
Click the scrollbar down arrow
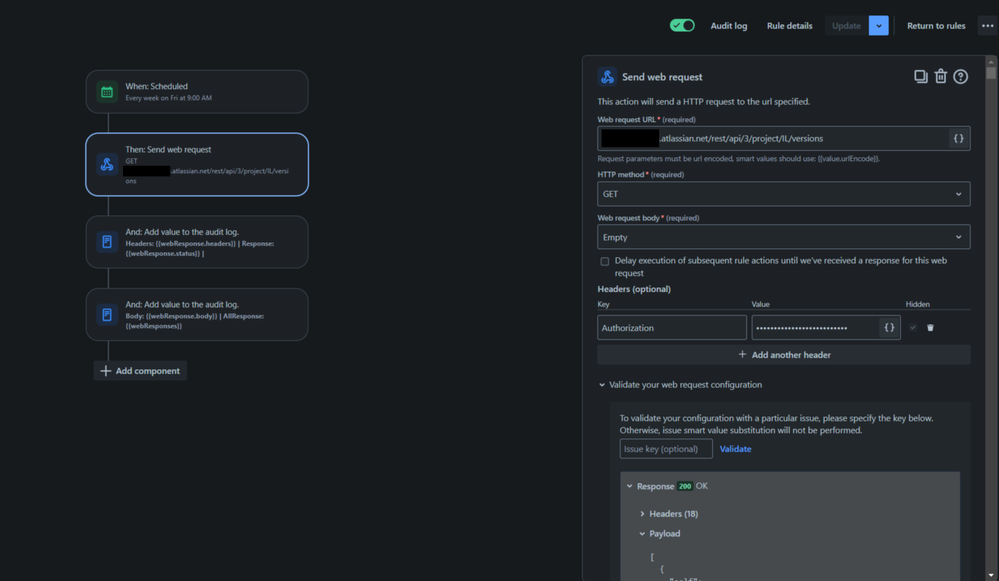(x=991, y=575)
